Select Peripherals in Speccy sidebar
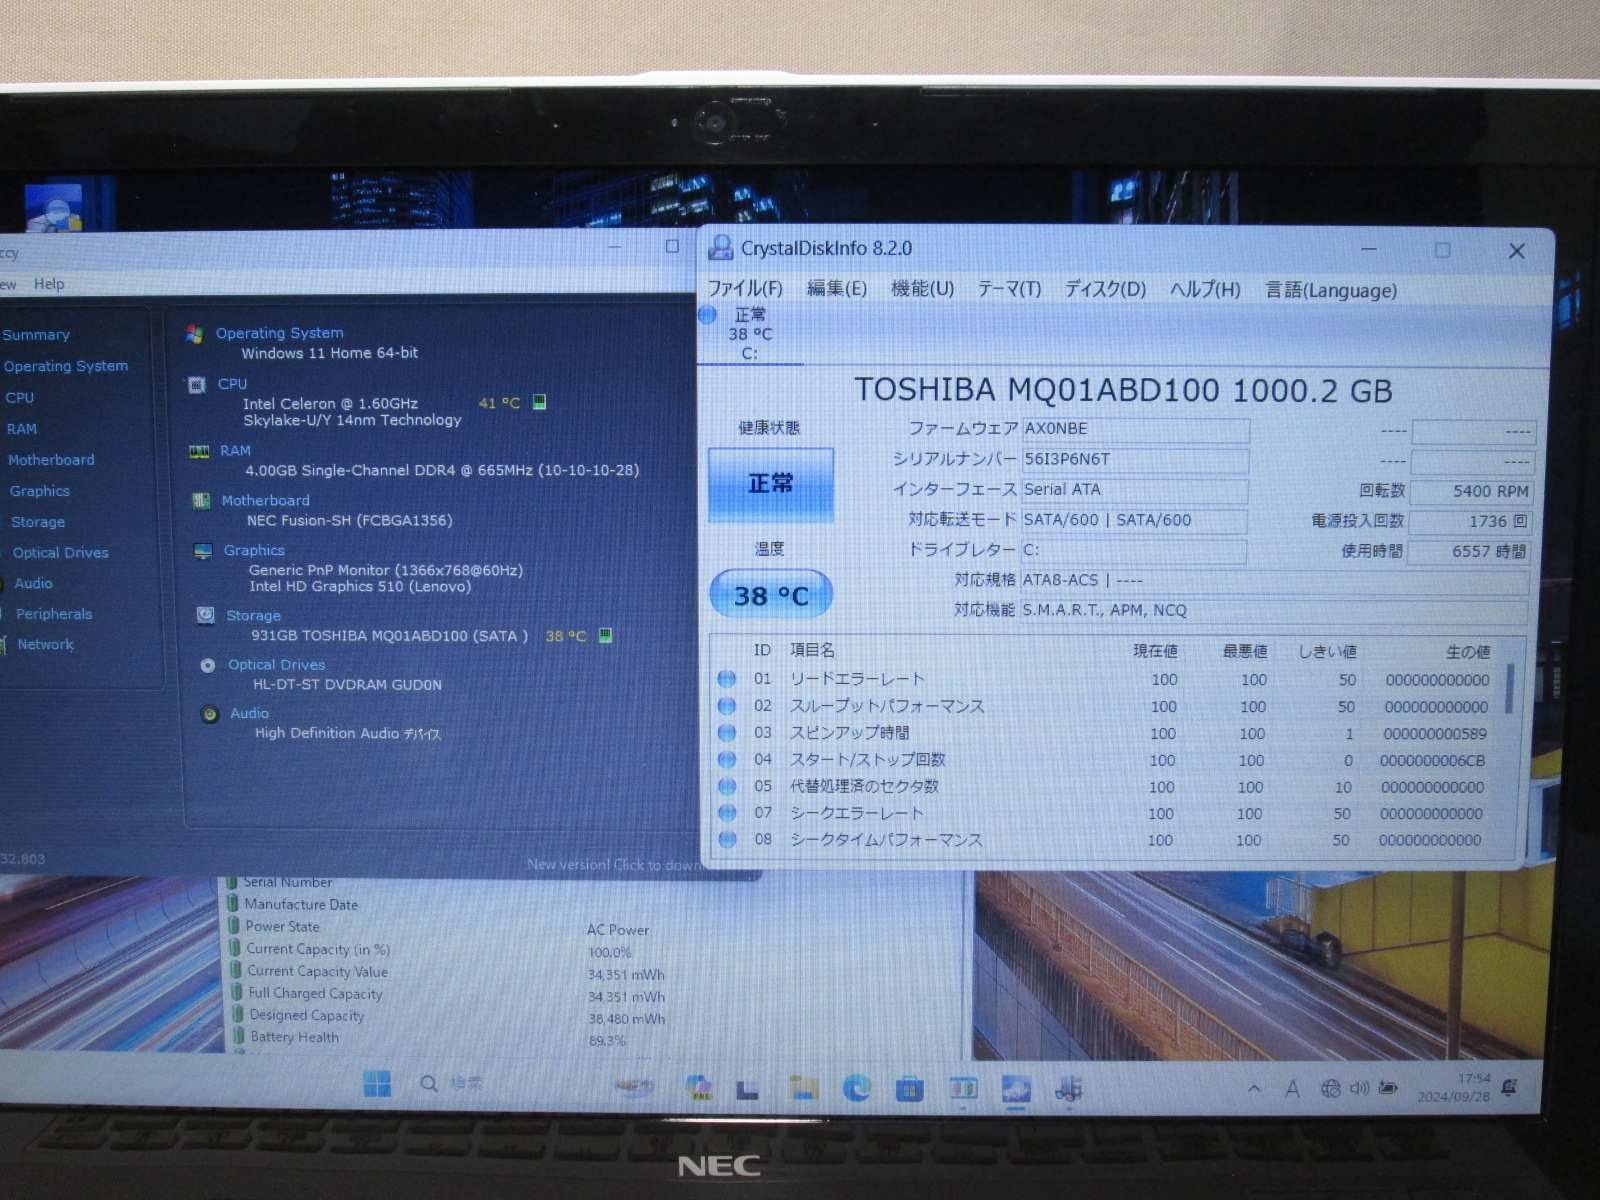The height and width of the screenshot is (1200, 1600). [54, 614]
